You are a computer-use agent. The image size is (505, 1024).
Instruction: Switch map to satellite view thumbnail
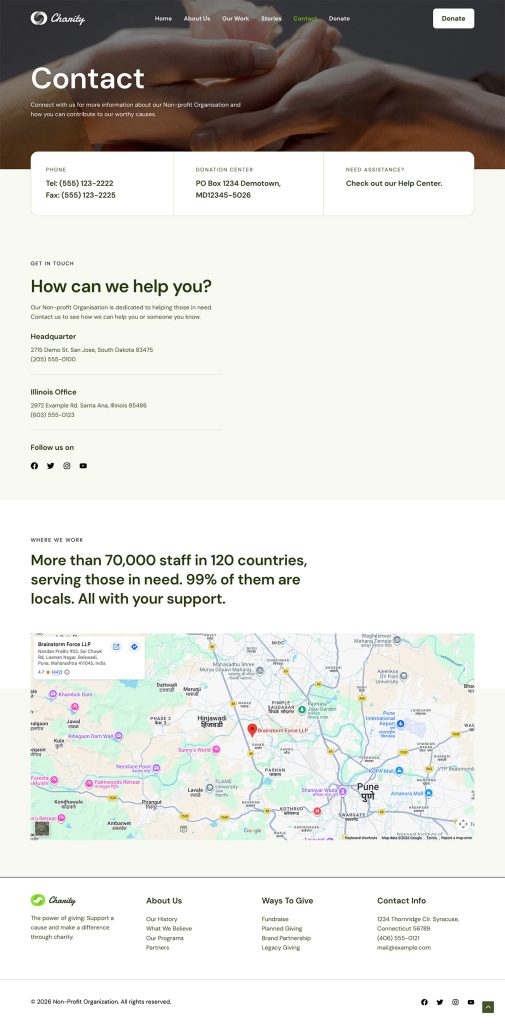point(42,828)
